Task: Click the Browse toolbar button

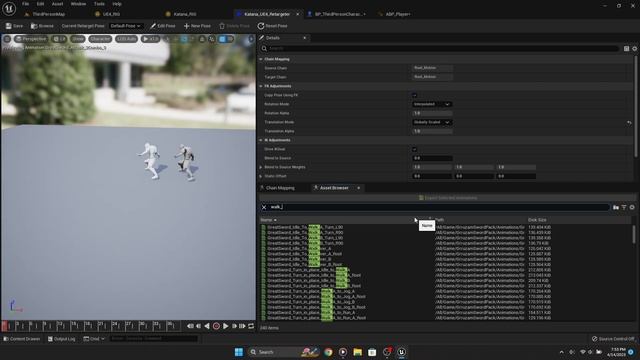Action: pos(42,26)
